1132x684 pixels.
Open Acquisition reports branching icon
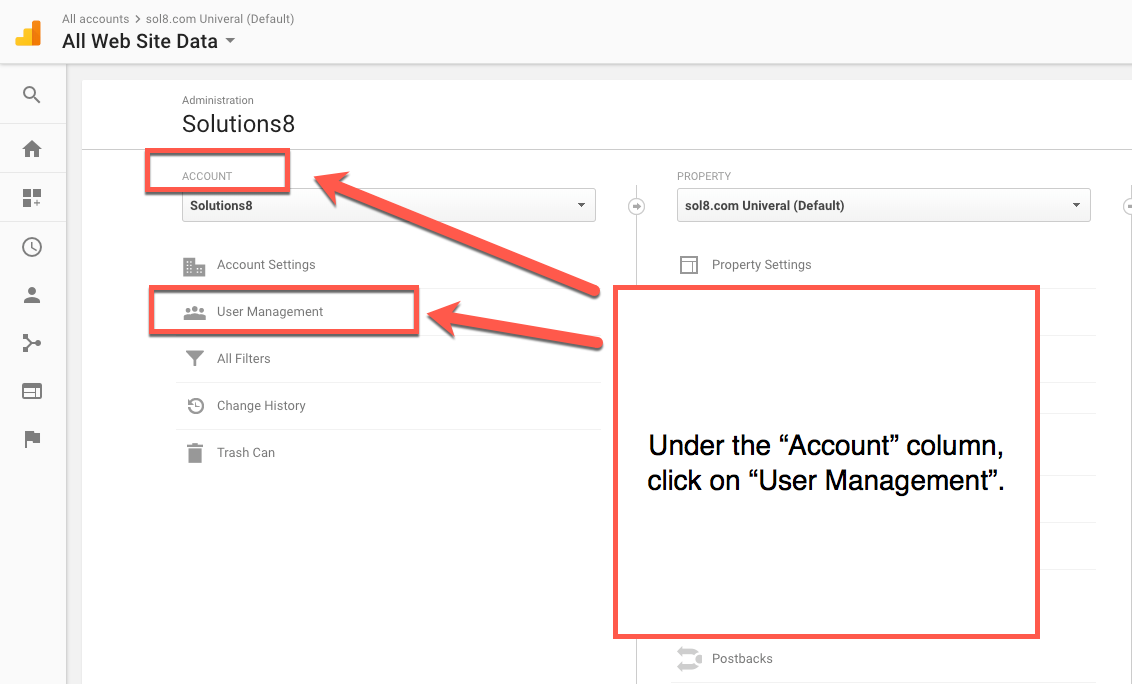(32, 343)
